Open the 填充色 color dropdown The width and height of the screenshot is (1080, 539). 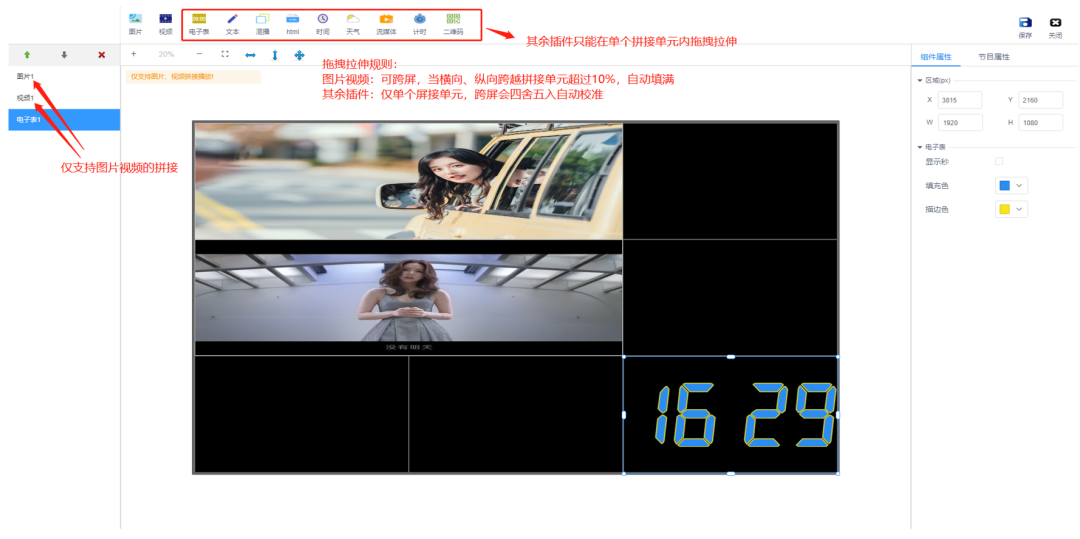tap(1011, 185)
